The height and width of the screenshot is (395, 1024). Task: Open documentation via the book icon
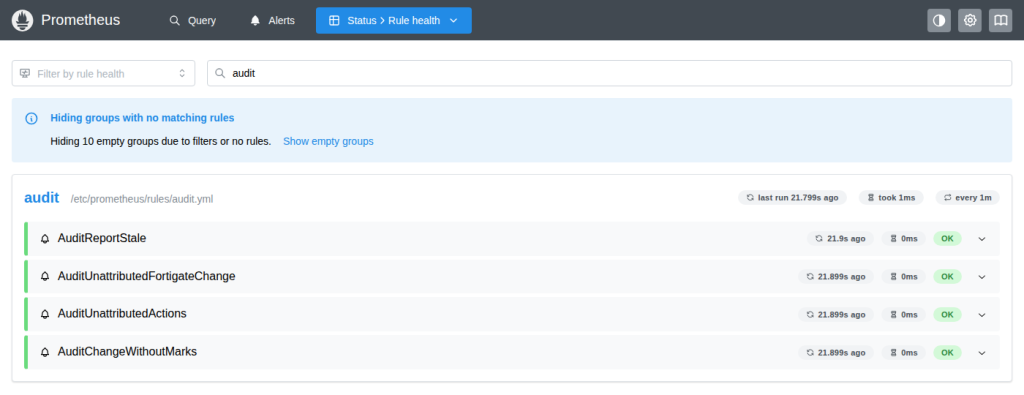click(x=1000, y=20)
